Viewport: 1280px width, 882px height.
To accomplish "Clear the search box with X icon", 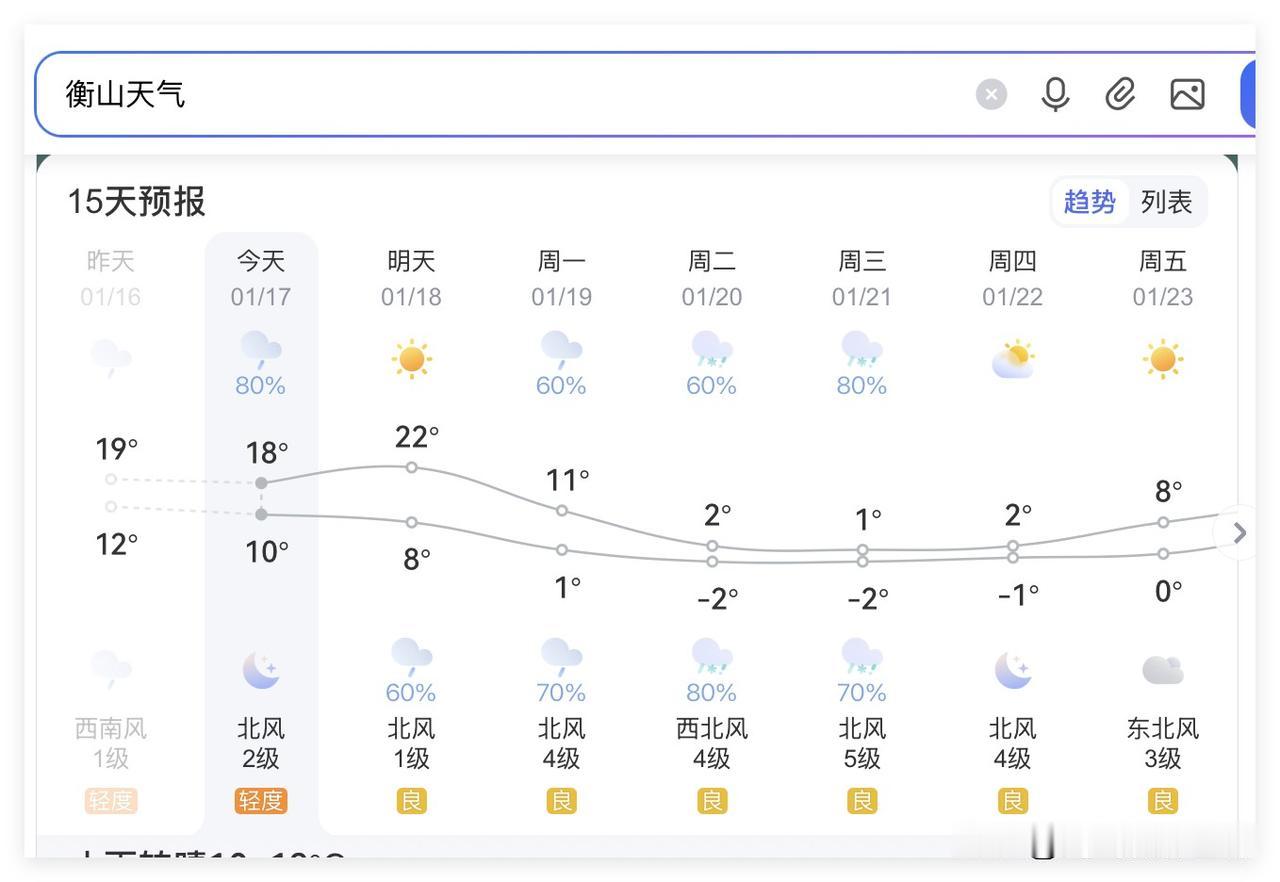I will click(x=991, y=94).
